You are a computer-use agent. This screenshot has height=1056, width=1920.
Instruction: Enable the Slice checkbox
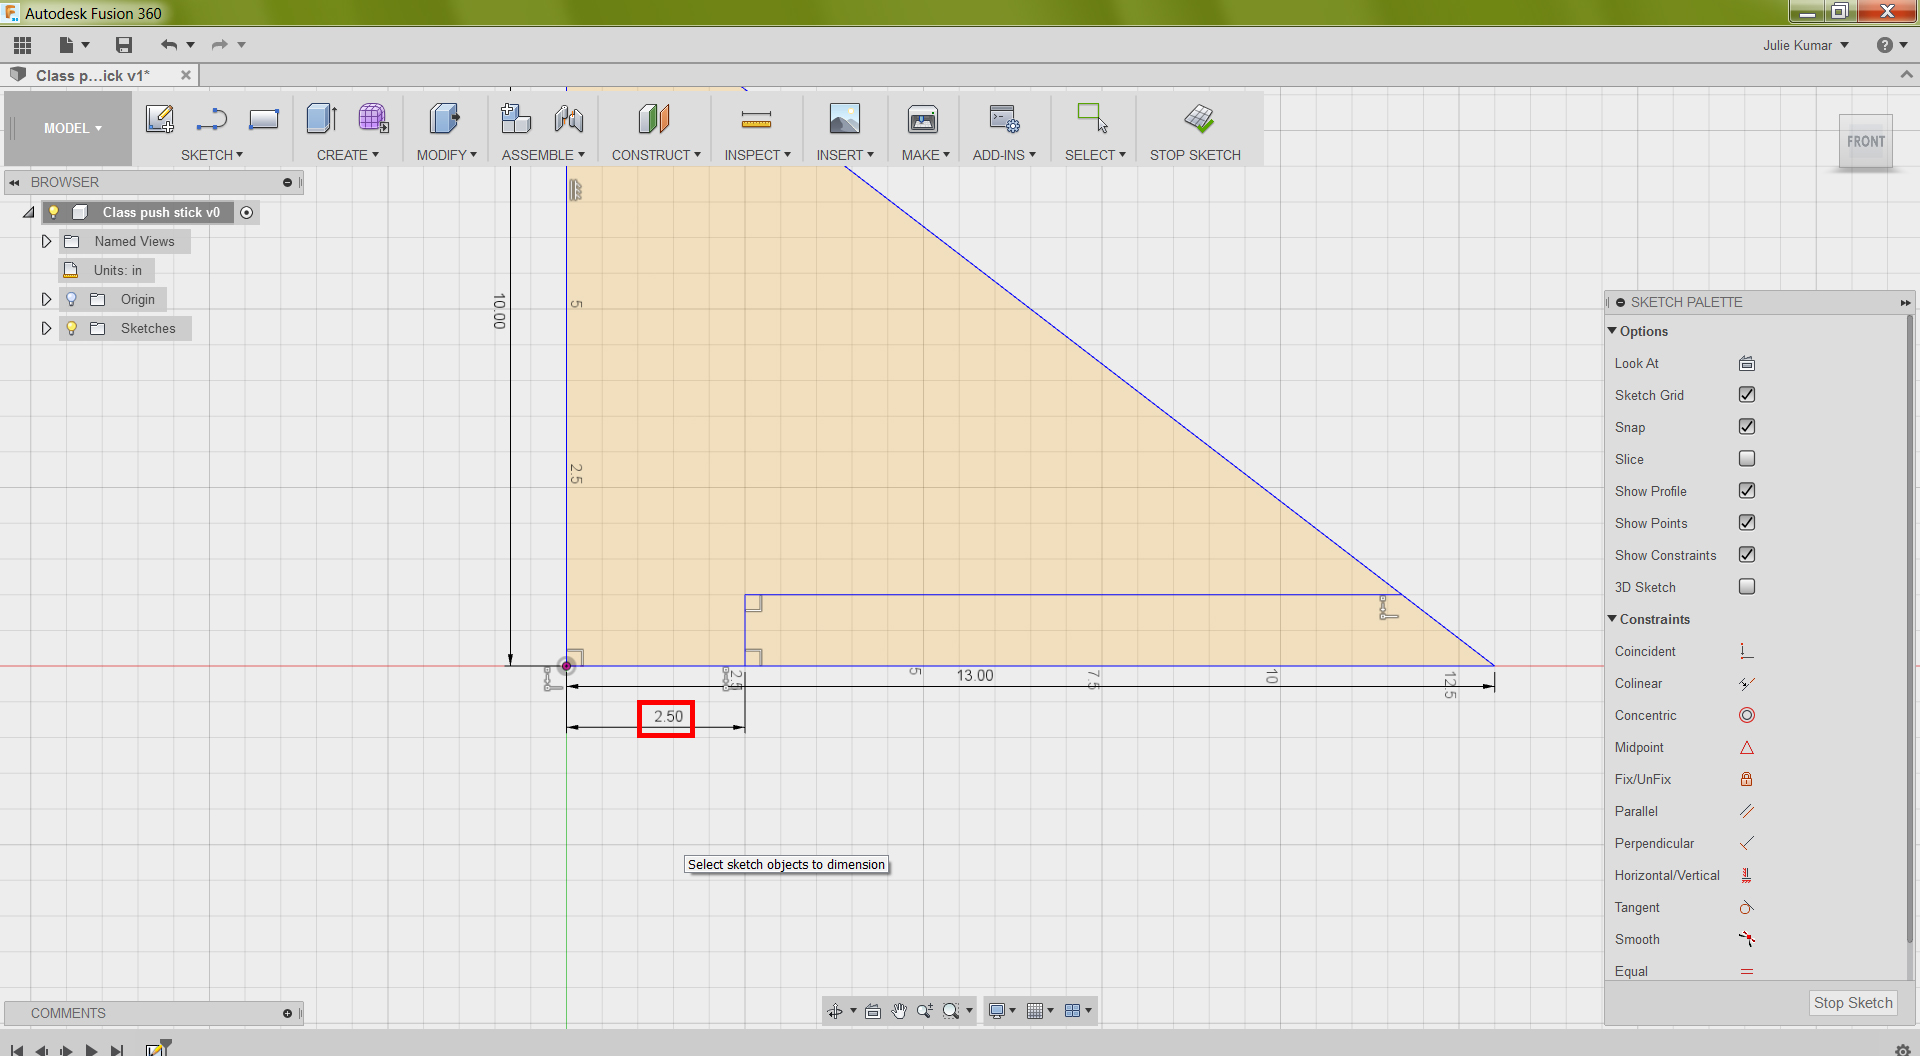tap(1747, 459)
